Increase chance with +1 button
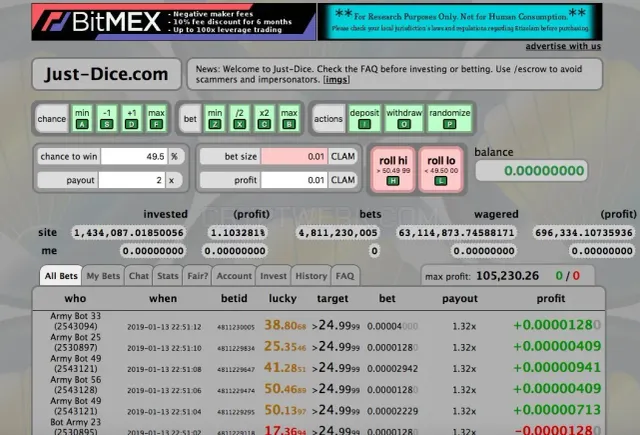 (x=131, y=118)
